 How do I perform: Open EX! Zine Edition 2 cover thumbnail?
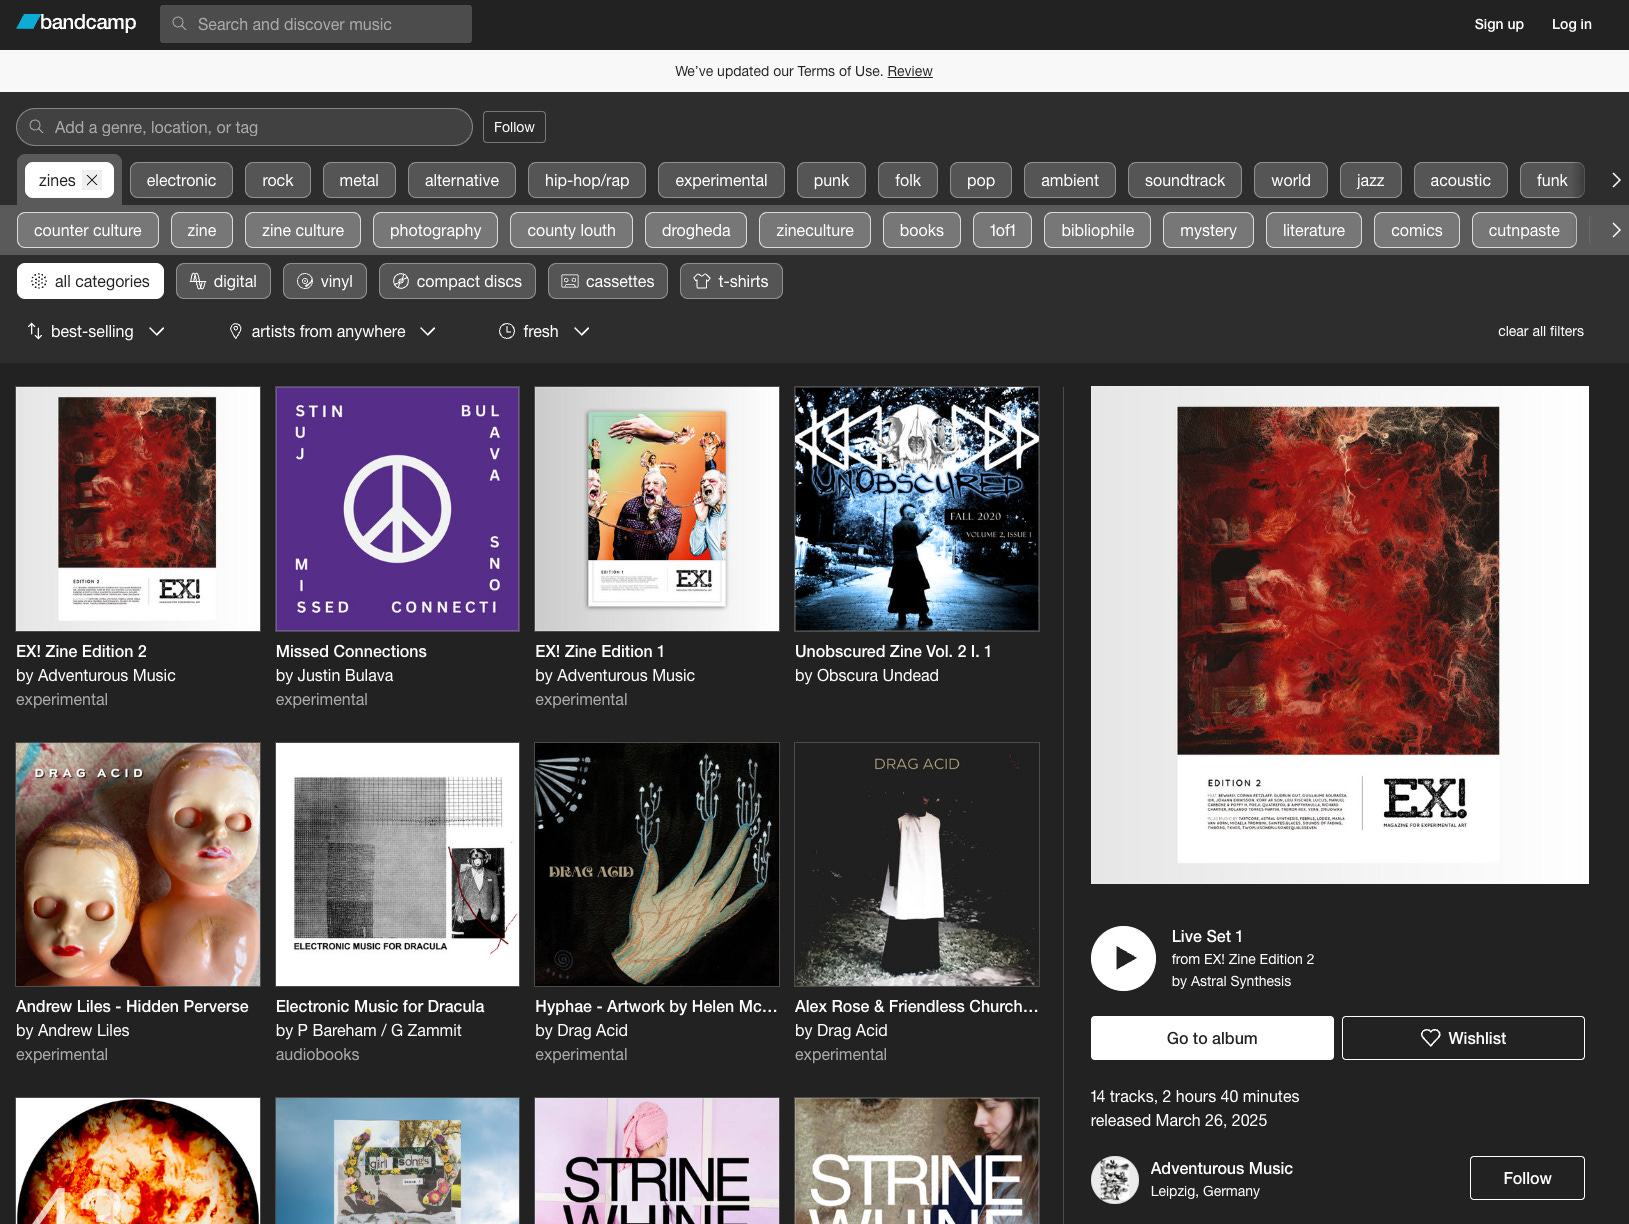[138, 509]
